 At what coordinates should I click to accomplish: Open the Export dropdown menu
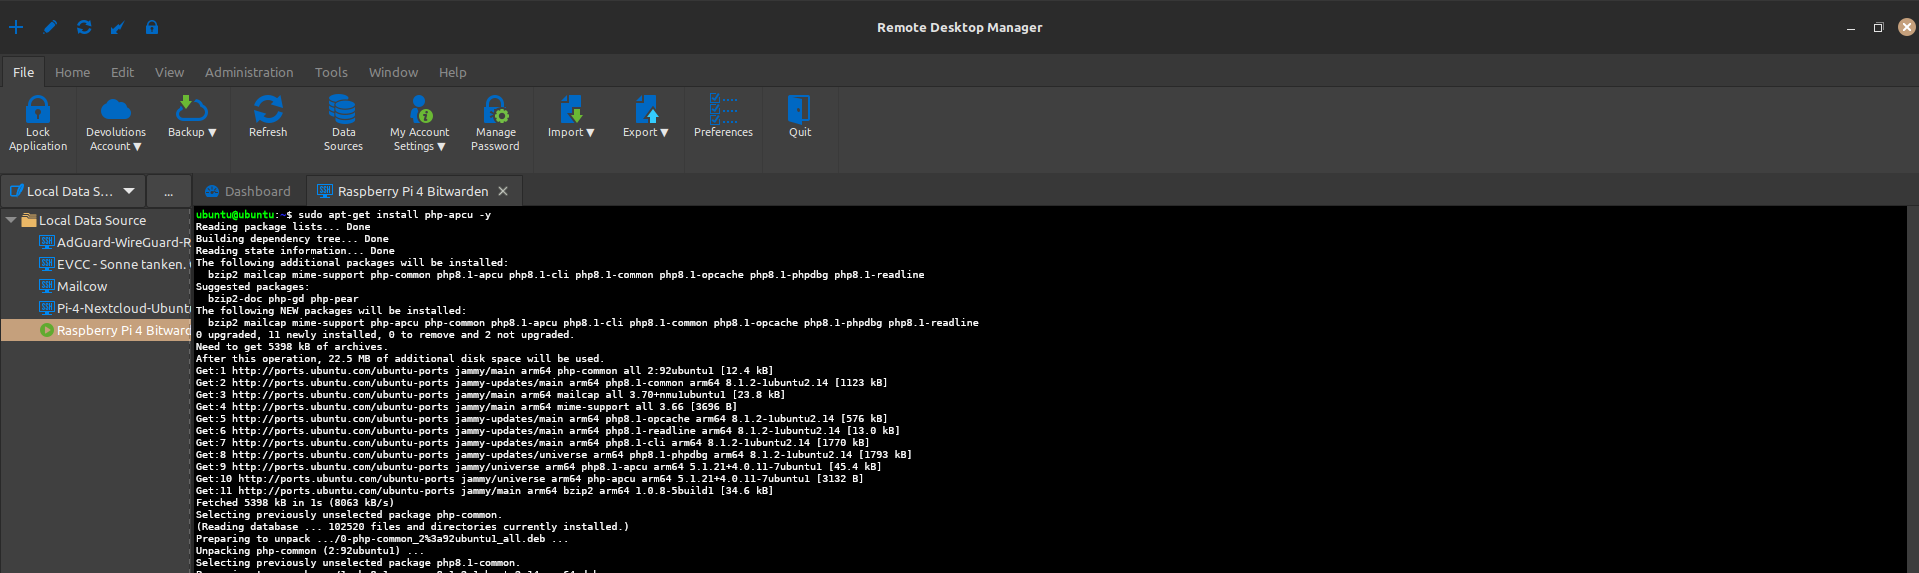[646, 132]
